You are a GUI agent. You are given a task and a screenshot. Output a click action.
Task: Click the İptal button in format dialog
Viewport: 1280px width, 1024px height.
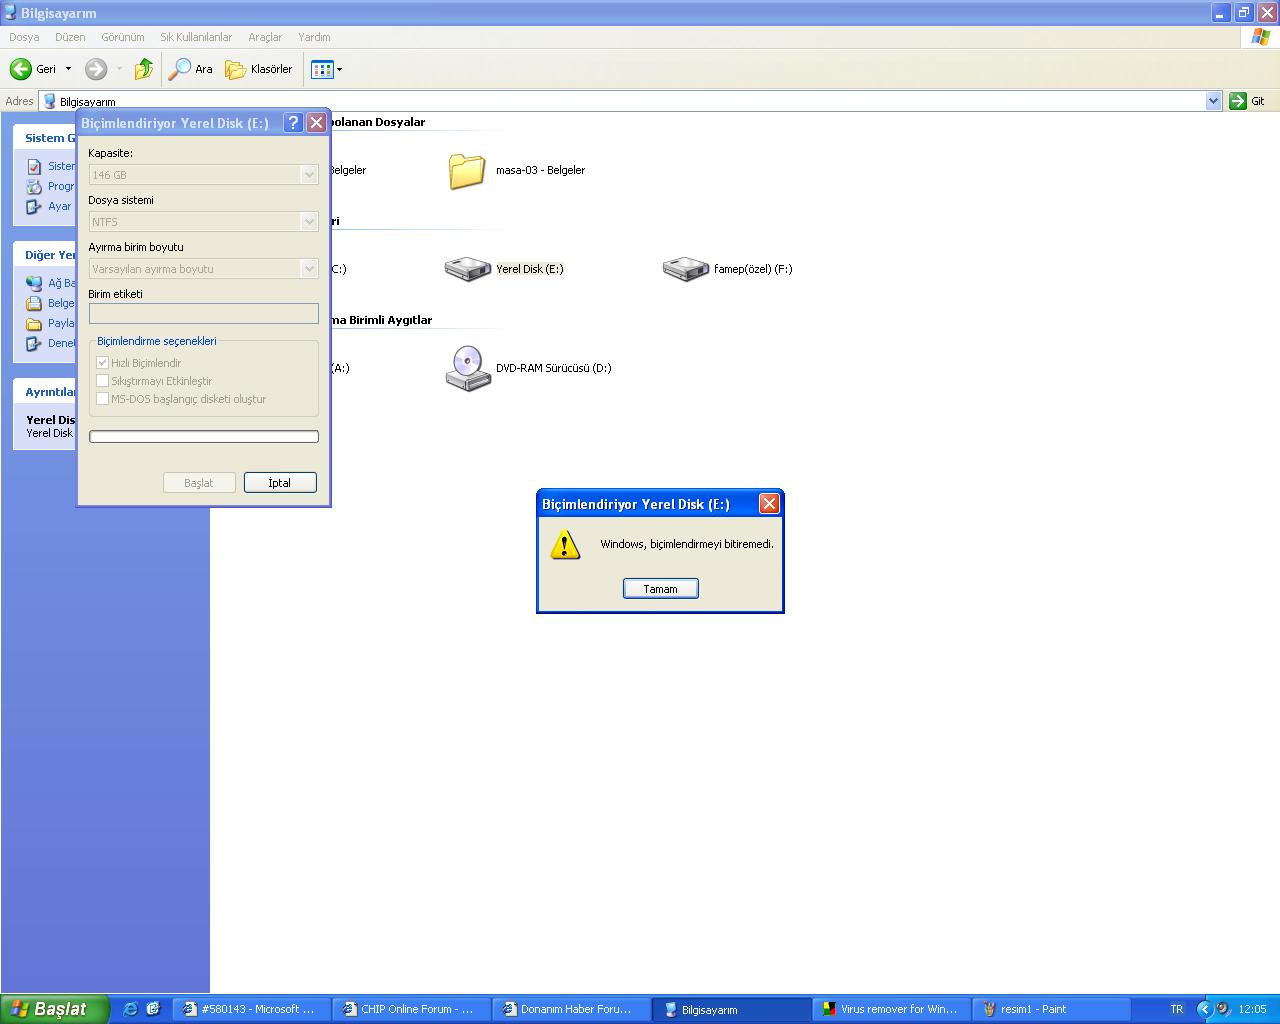click(280, 482)
